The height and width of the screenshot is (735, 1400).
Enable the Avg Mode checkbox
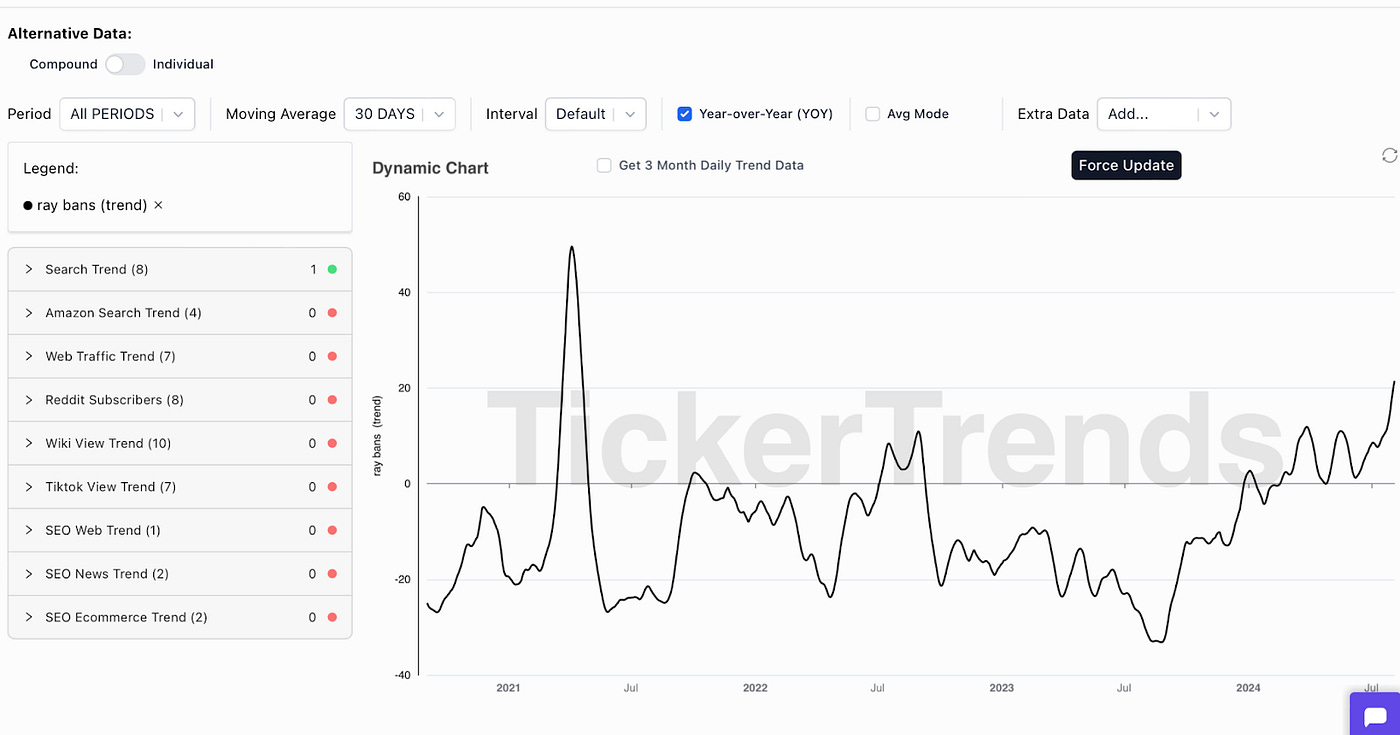pyautogui.click(x=873, y=114)
